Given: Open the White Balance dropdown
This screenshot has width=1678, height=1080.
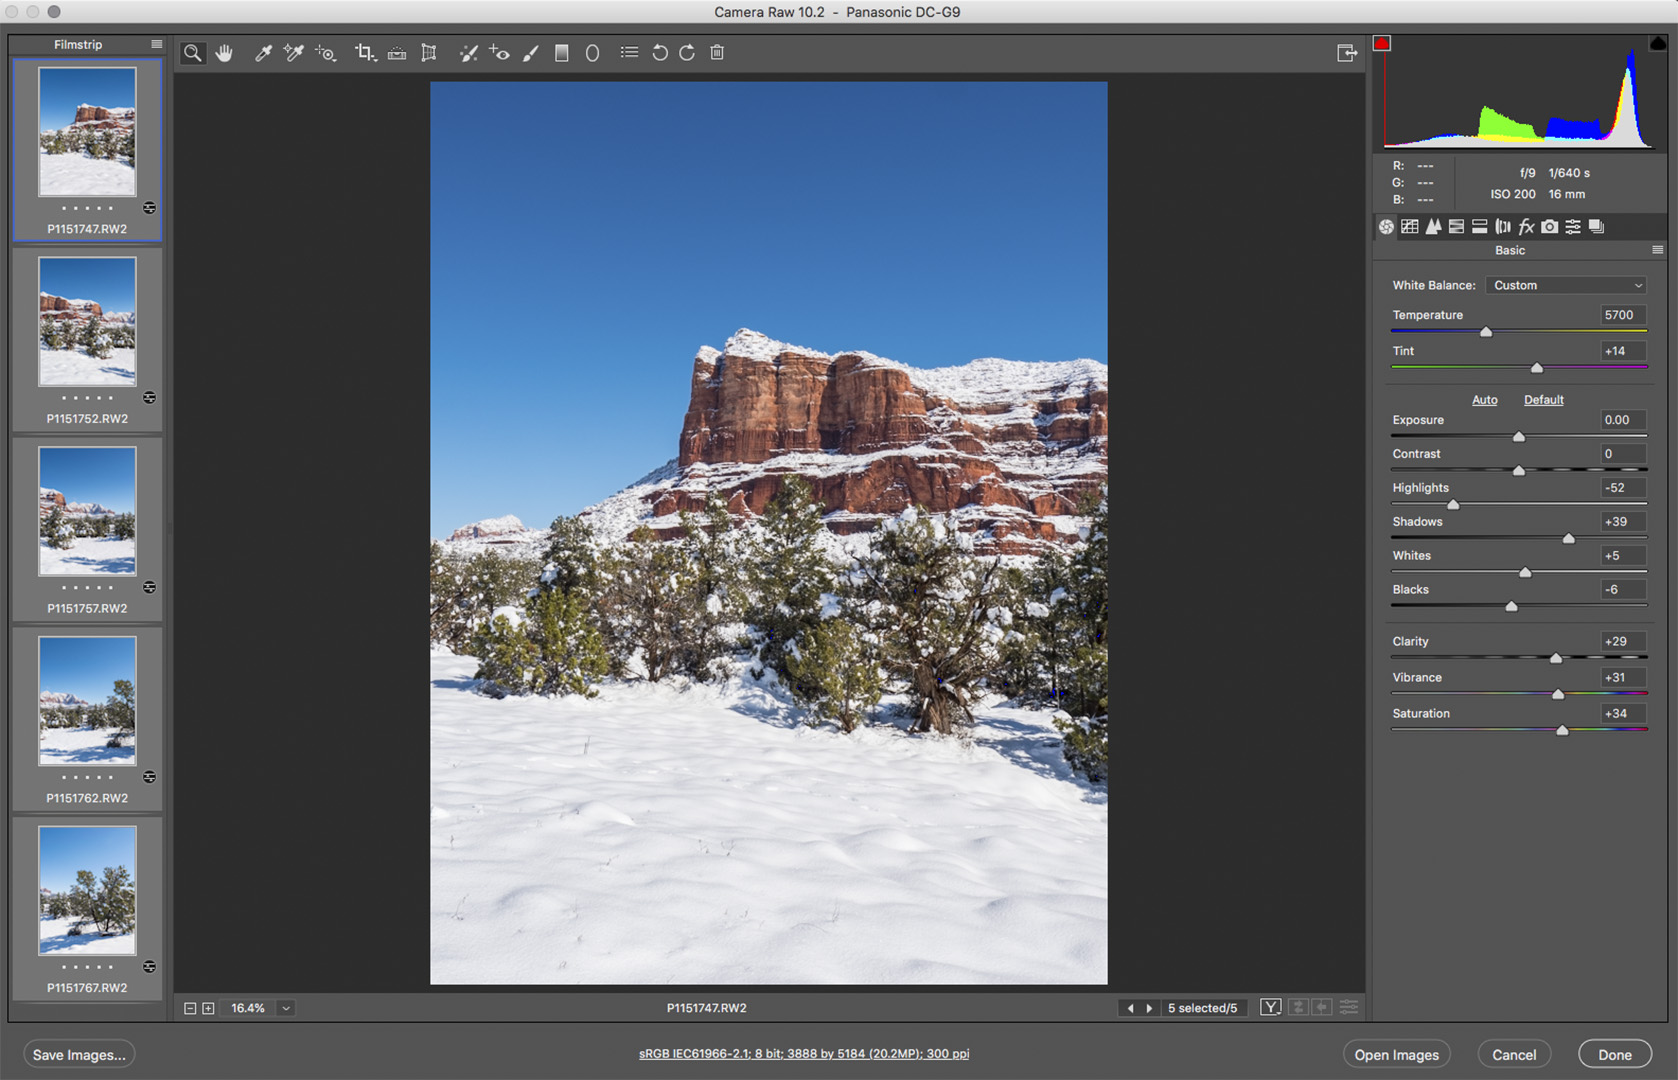Looking at the screenshot, I should [1566, 285].
